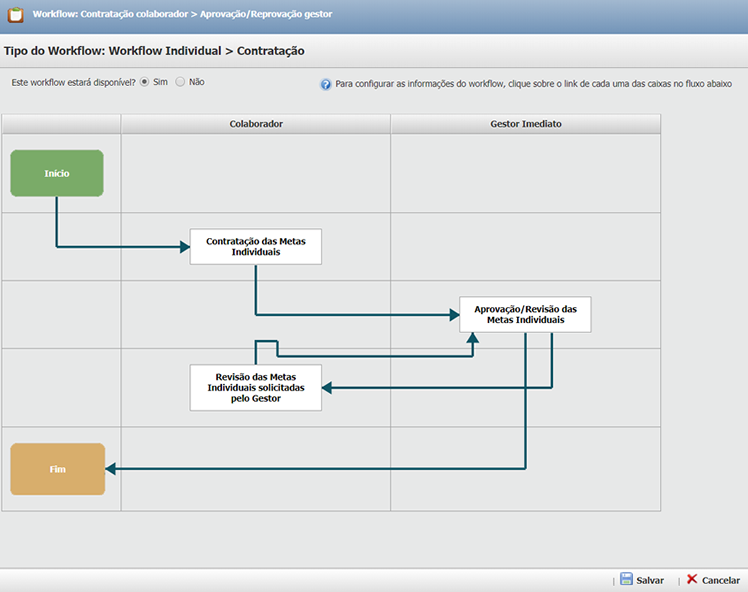The width and height of the screenshot is (748, 592).
Task: Click the workflow availability question label
Action: 72,82
